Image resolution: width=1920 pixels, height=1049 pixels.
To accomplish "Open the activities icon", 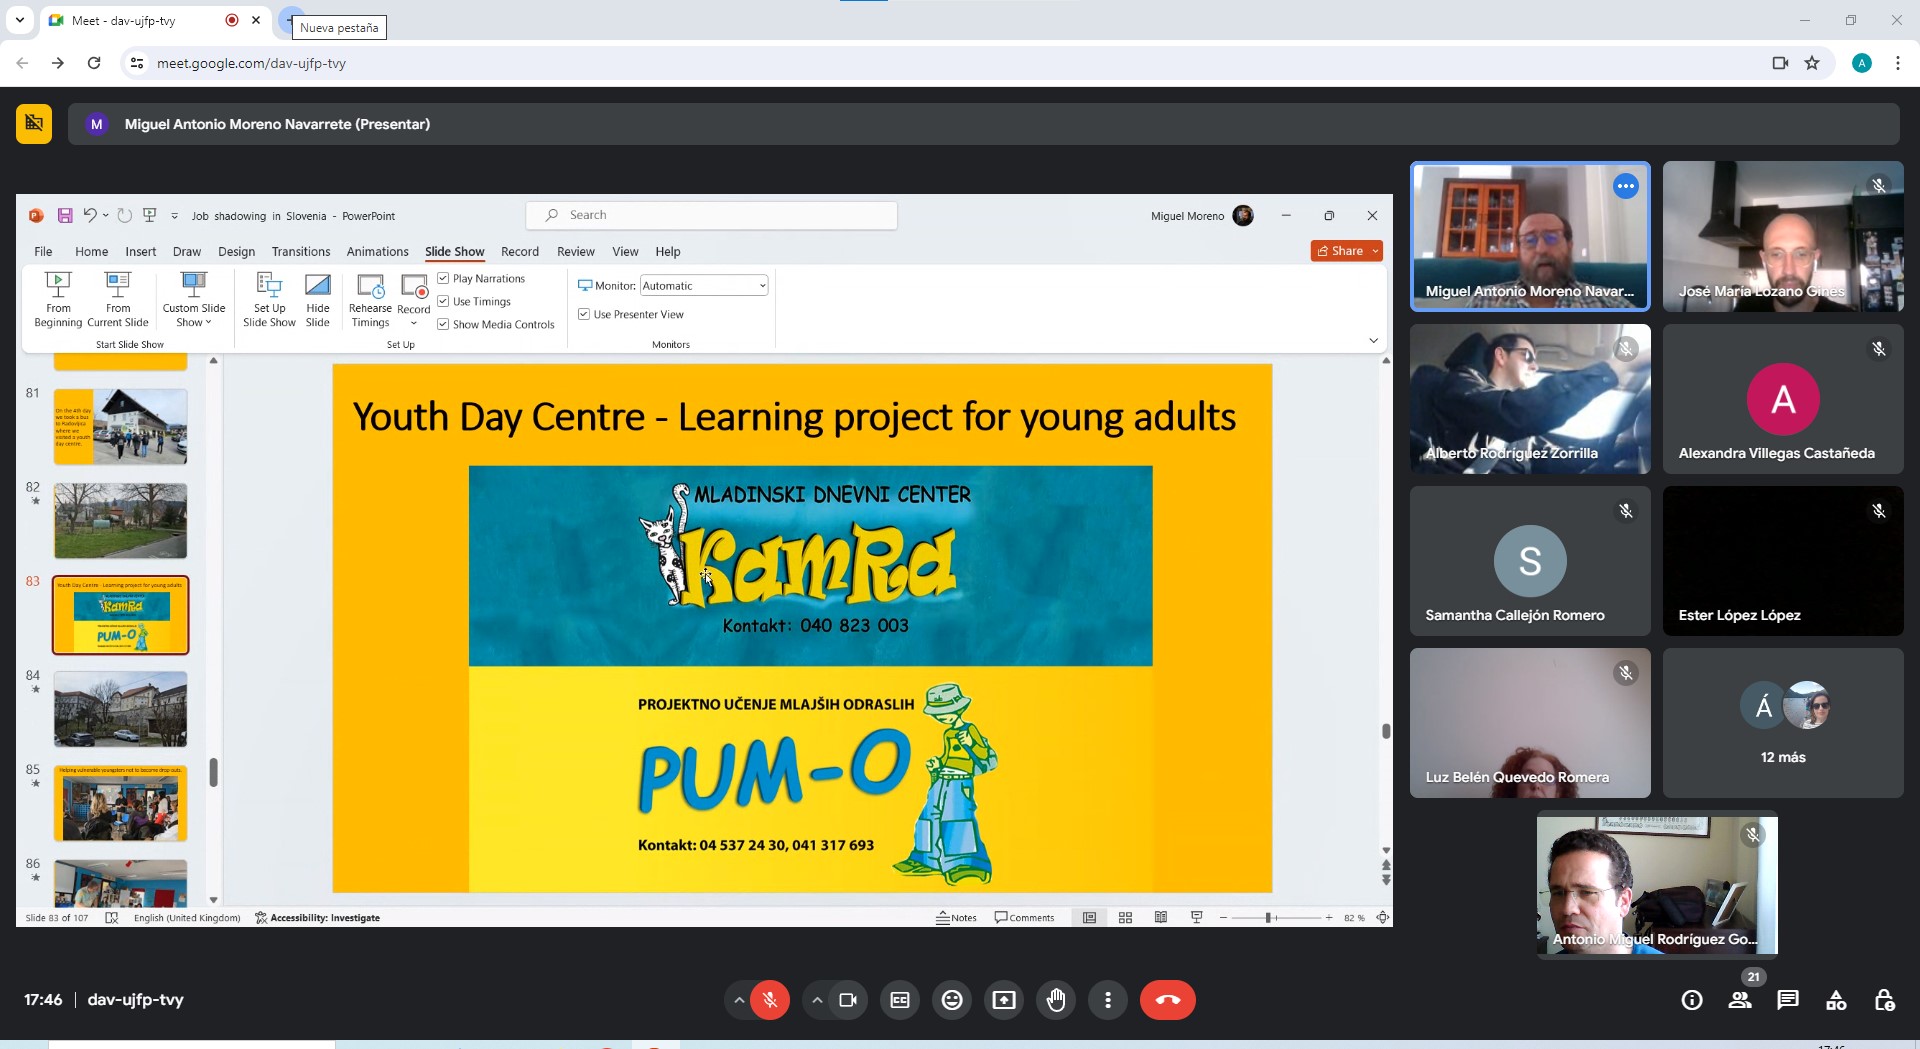I will pos(1836,1000).
